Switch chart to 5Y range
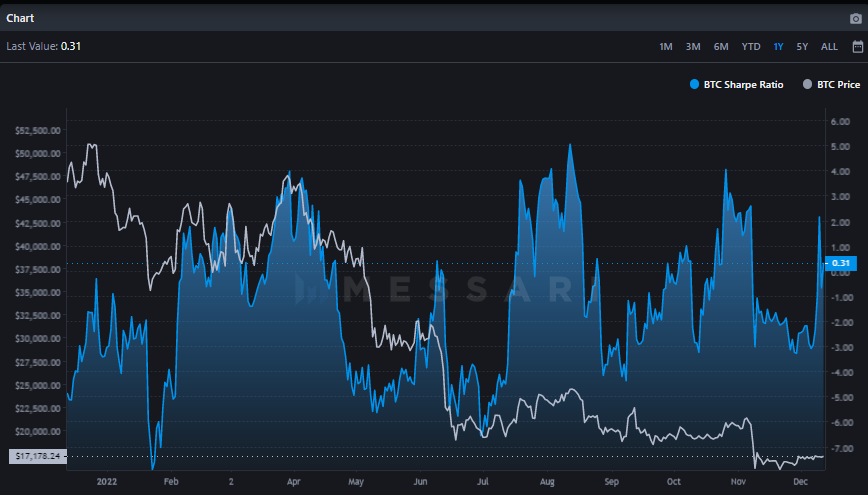The width and height of the screenshot is (868, 495). (802, 47)
